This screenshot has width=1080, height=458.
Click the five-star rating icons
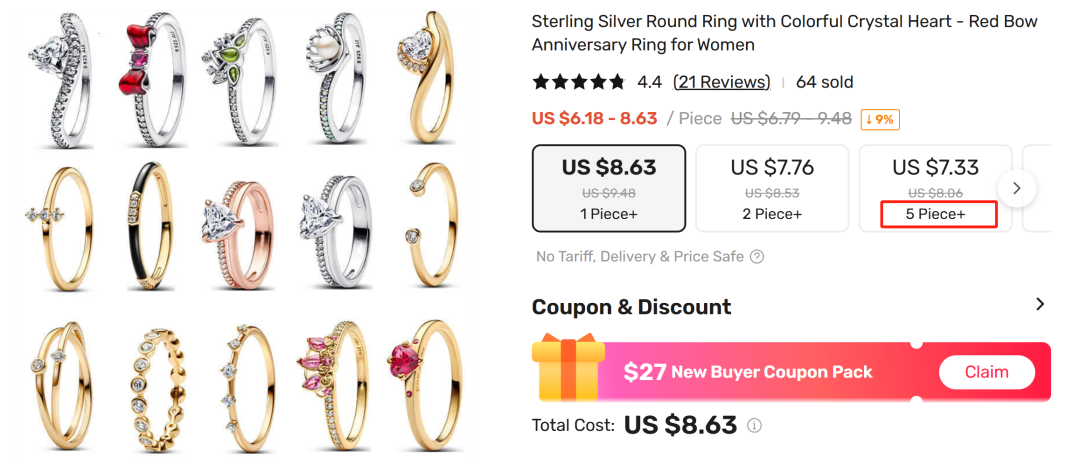(579, 82)
